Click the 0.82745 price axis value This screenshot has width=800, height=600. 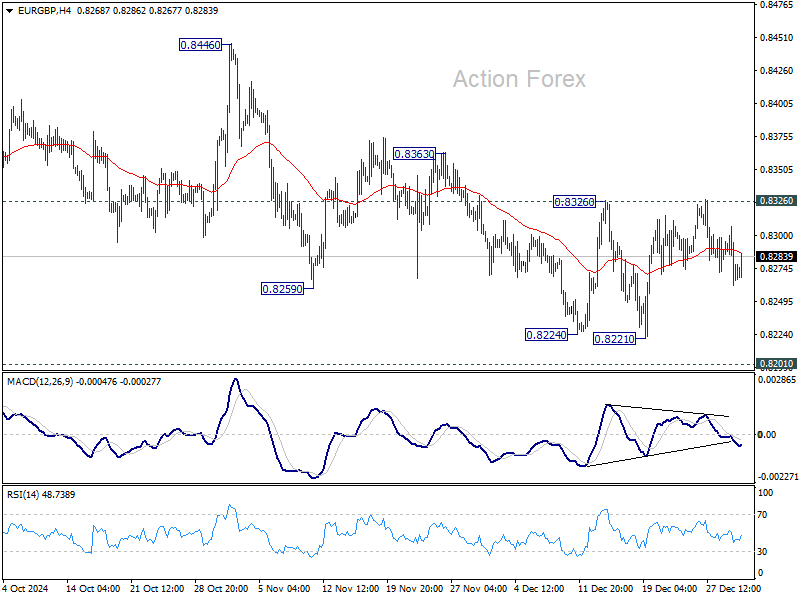(777, 269)
